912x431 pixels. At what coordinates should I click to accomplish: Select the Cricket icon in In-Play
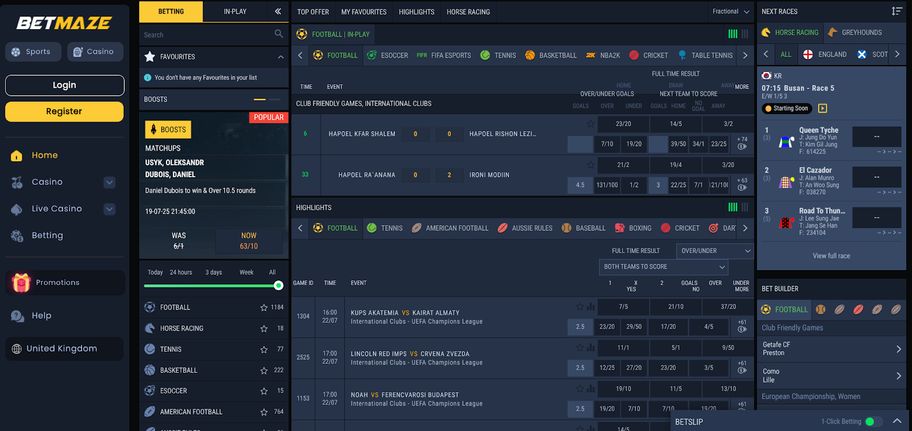pyautogui.click(x=633, y=55)
